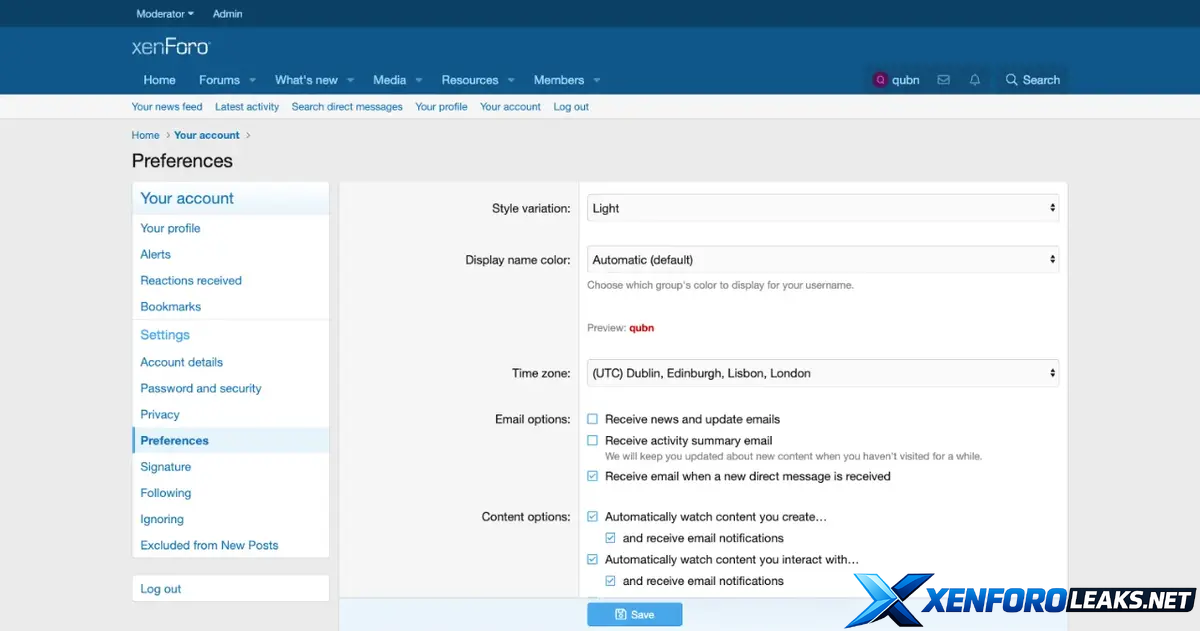Image resolution: width=1200 pixels, height=631 pixels.
Task: Open the Style variation dropdown
Action: [822, 208]
